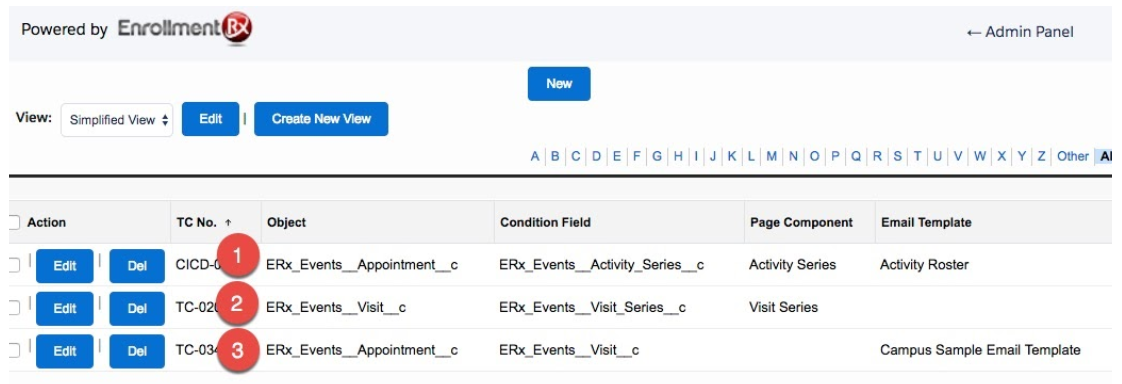Click the EnrollmentRx logo
1122x384 pixels.
[185, 29]
